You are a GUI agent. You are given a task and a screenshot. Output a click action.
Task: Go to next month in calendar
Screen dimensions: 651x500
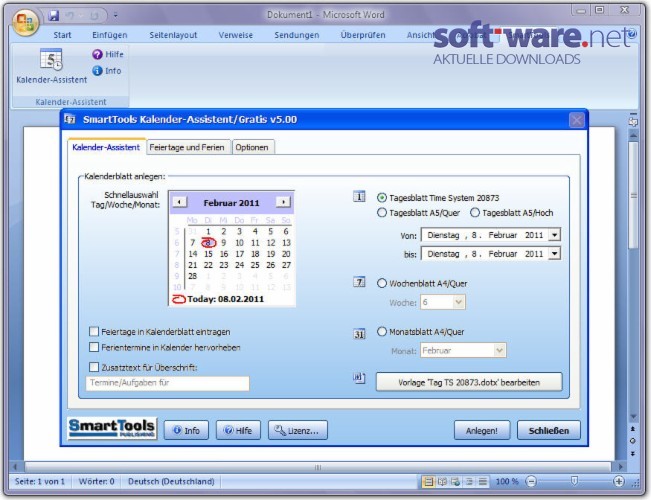click(x=283, y=202)
